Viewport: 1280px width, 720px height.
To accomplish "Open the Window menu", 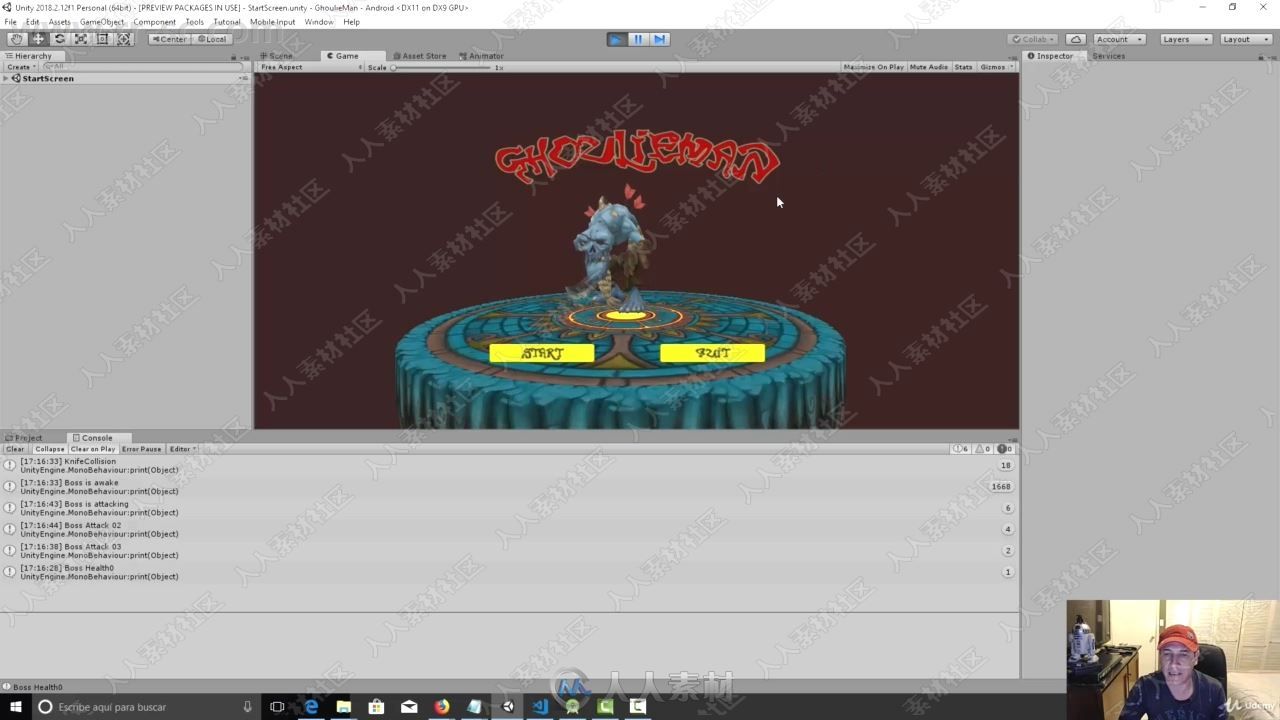I will (x=319, y=22).
